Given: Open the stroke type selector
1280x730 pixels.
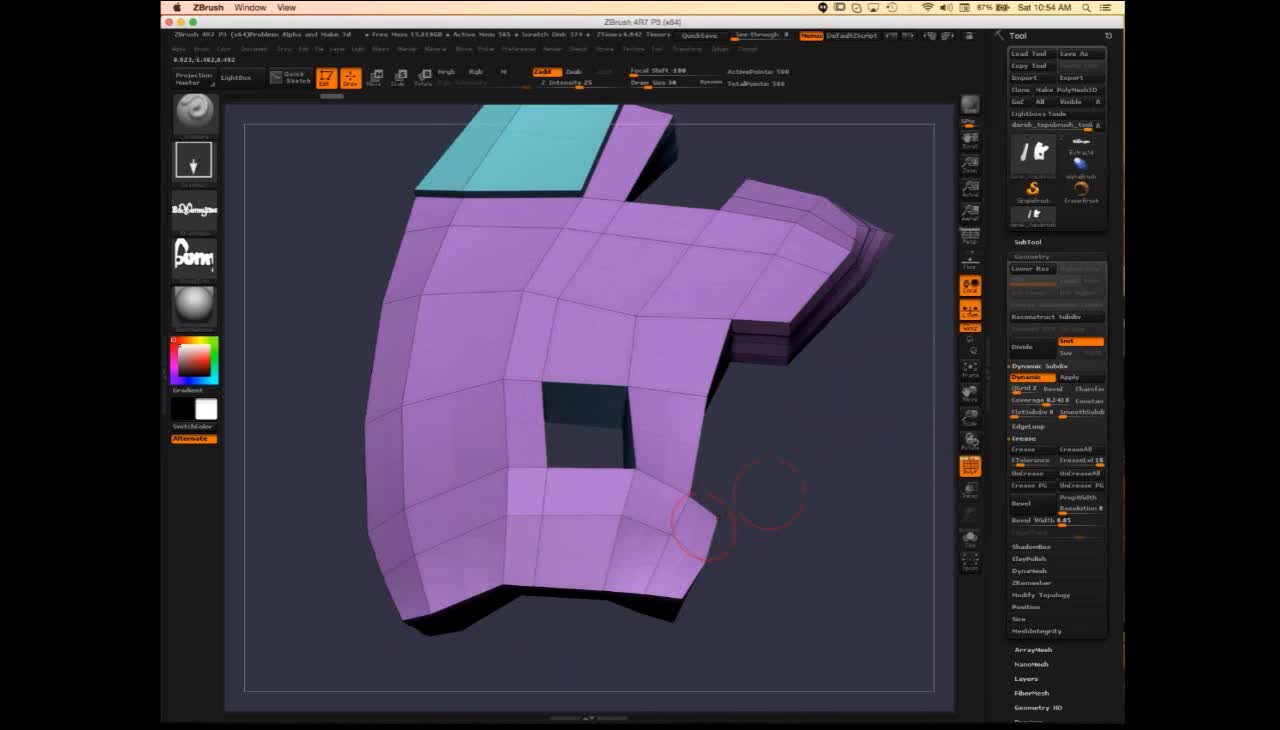Looking at the screenshot, I should [194, 161].
